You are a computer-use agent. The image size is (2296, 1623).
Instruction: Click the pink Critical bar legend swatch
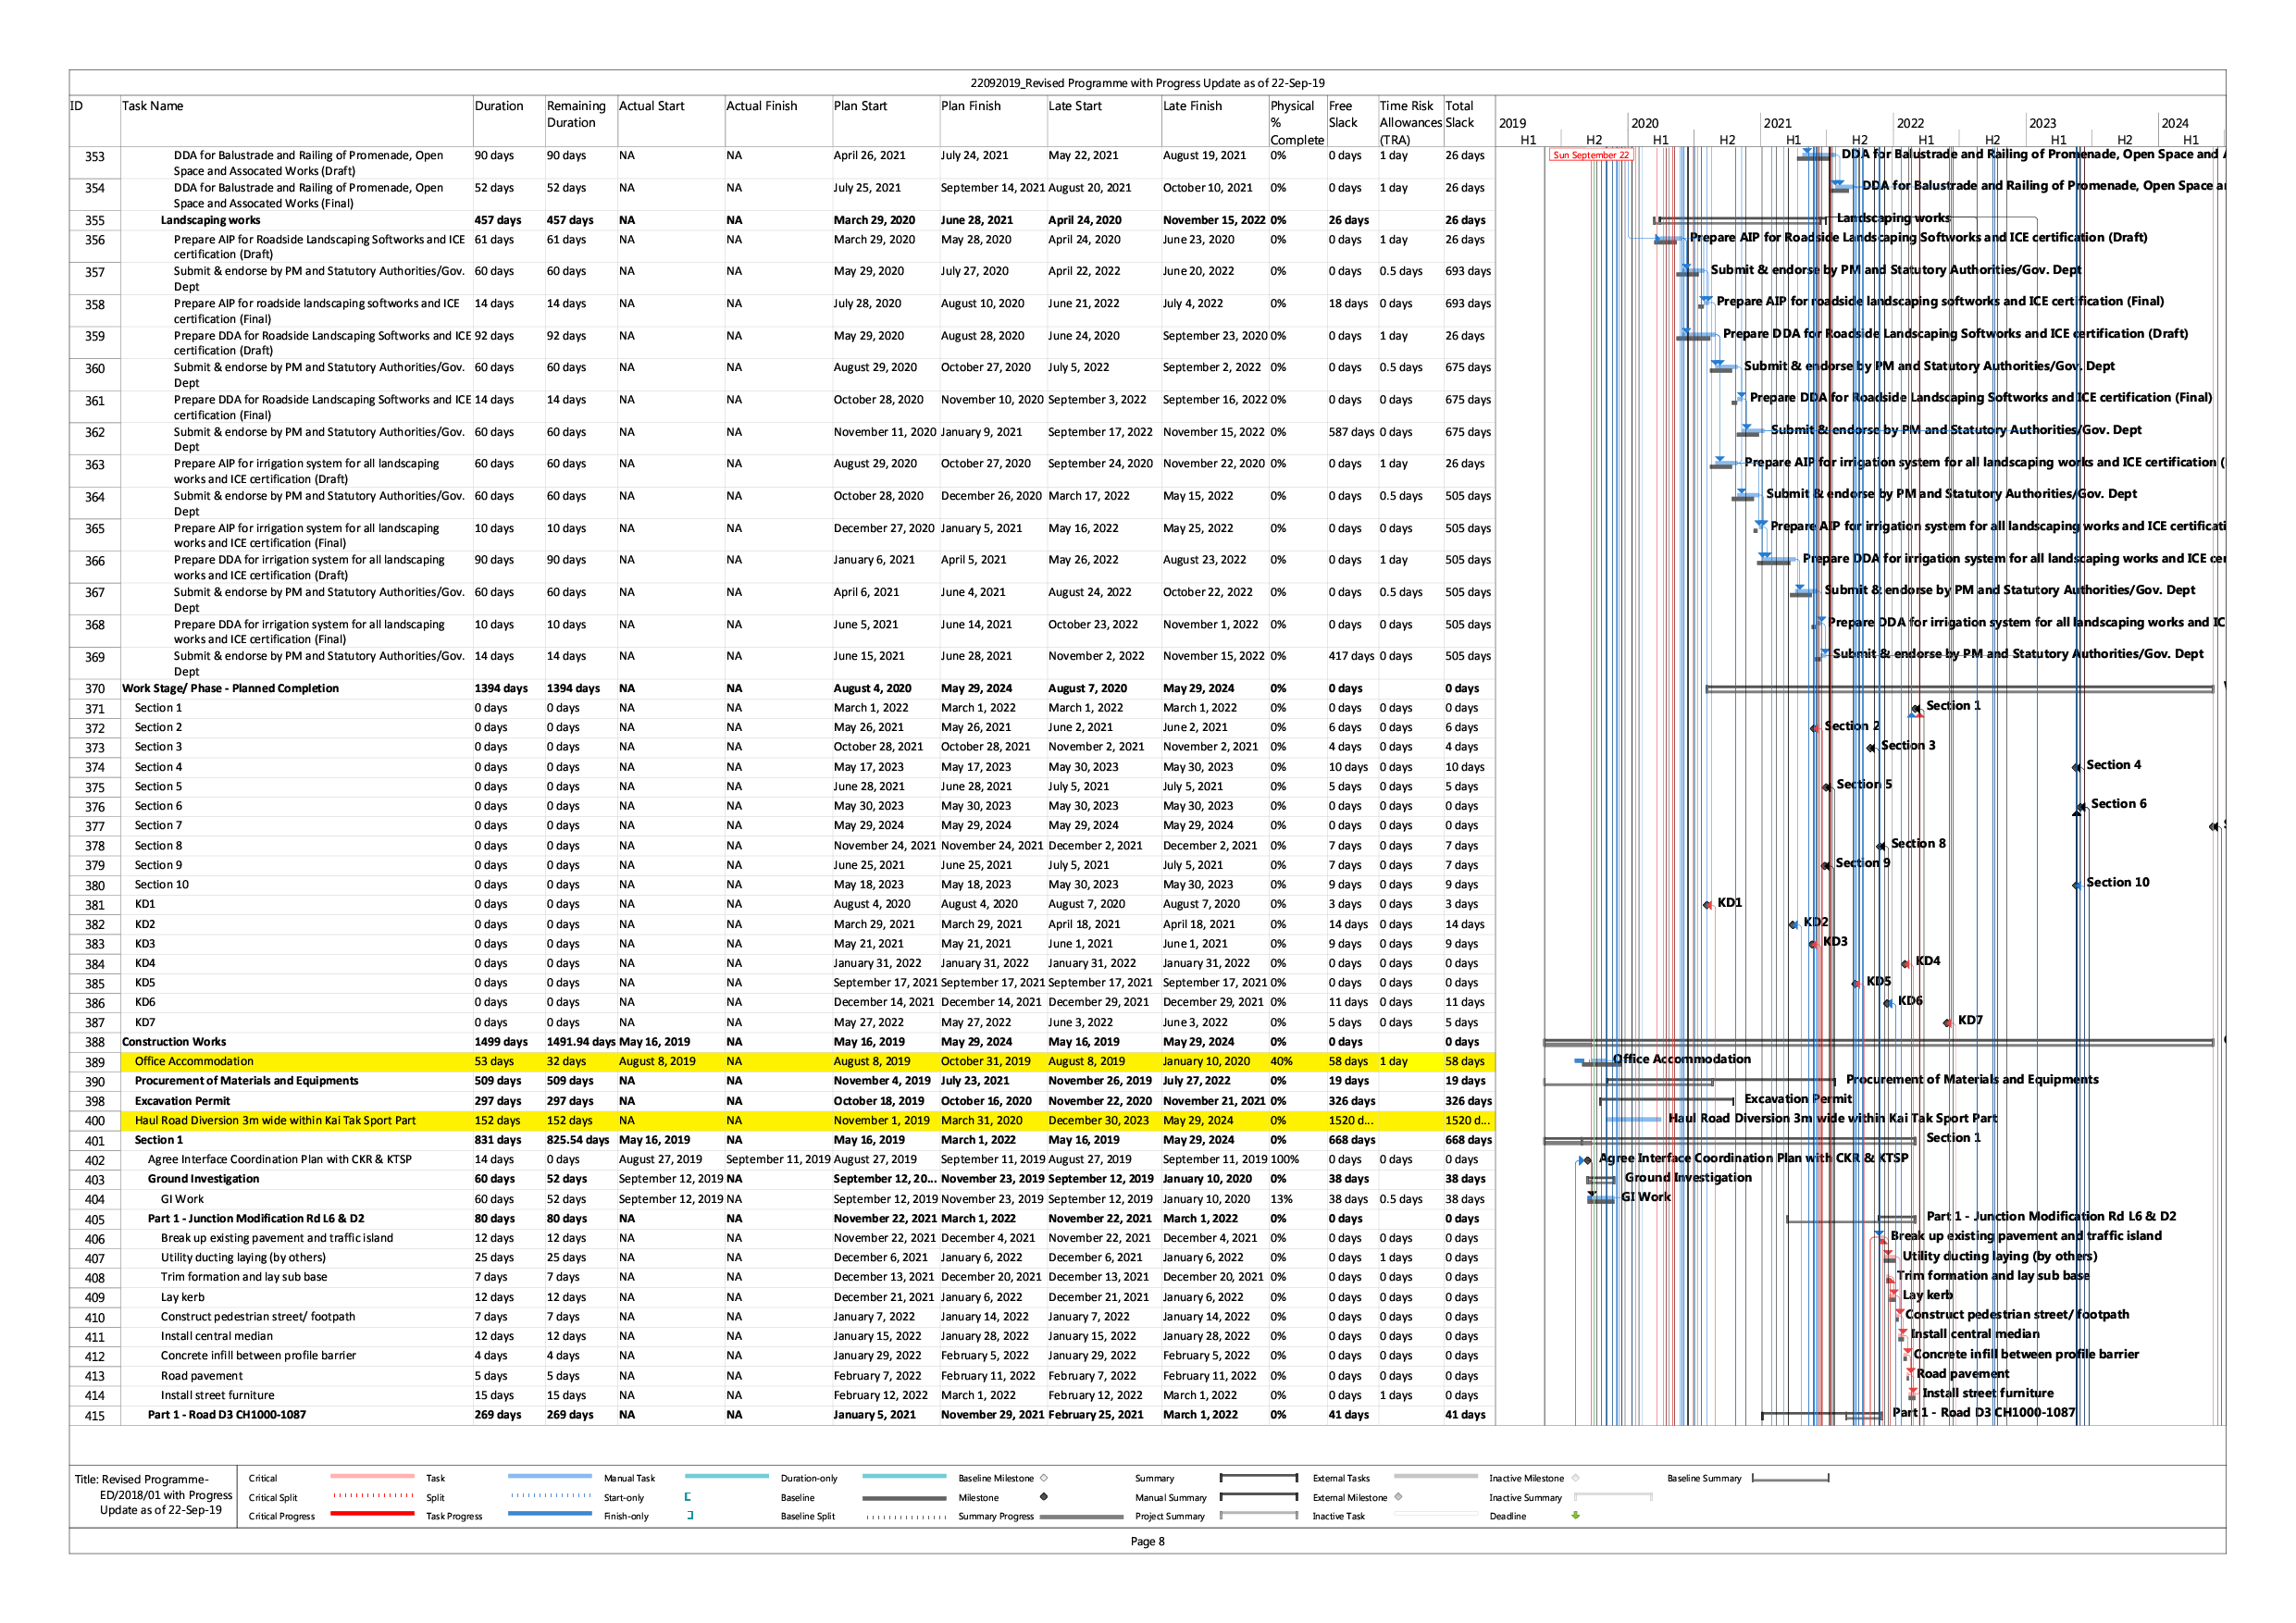pyautogui.click(x=371, y=1476)
